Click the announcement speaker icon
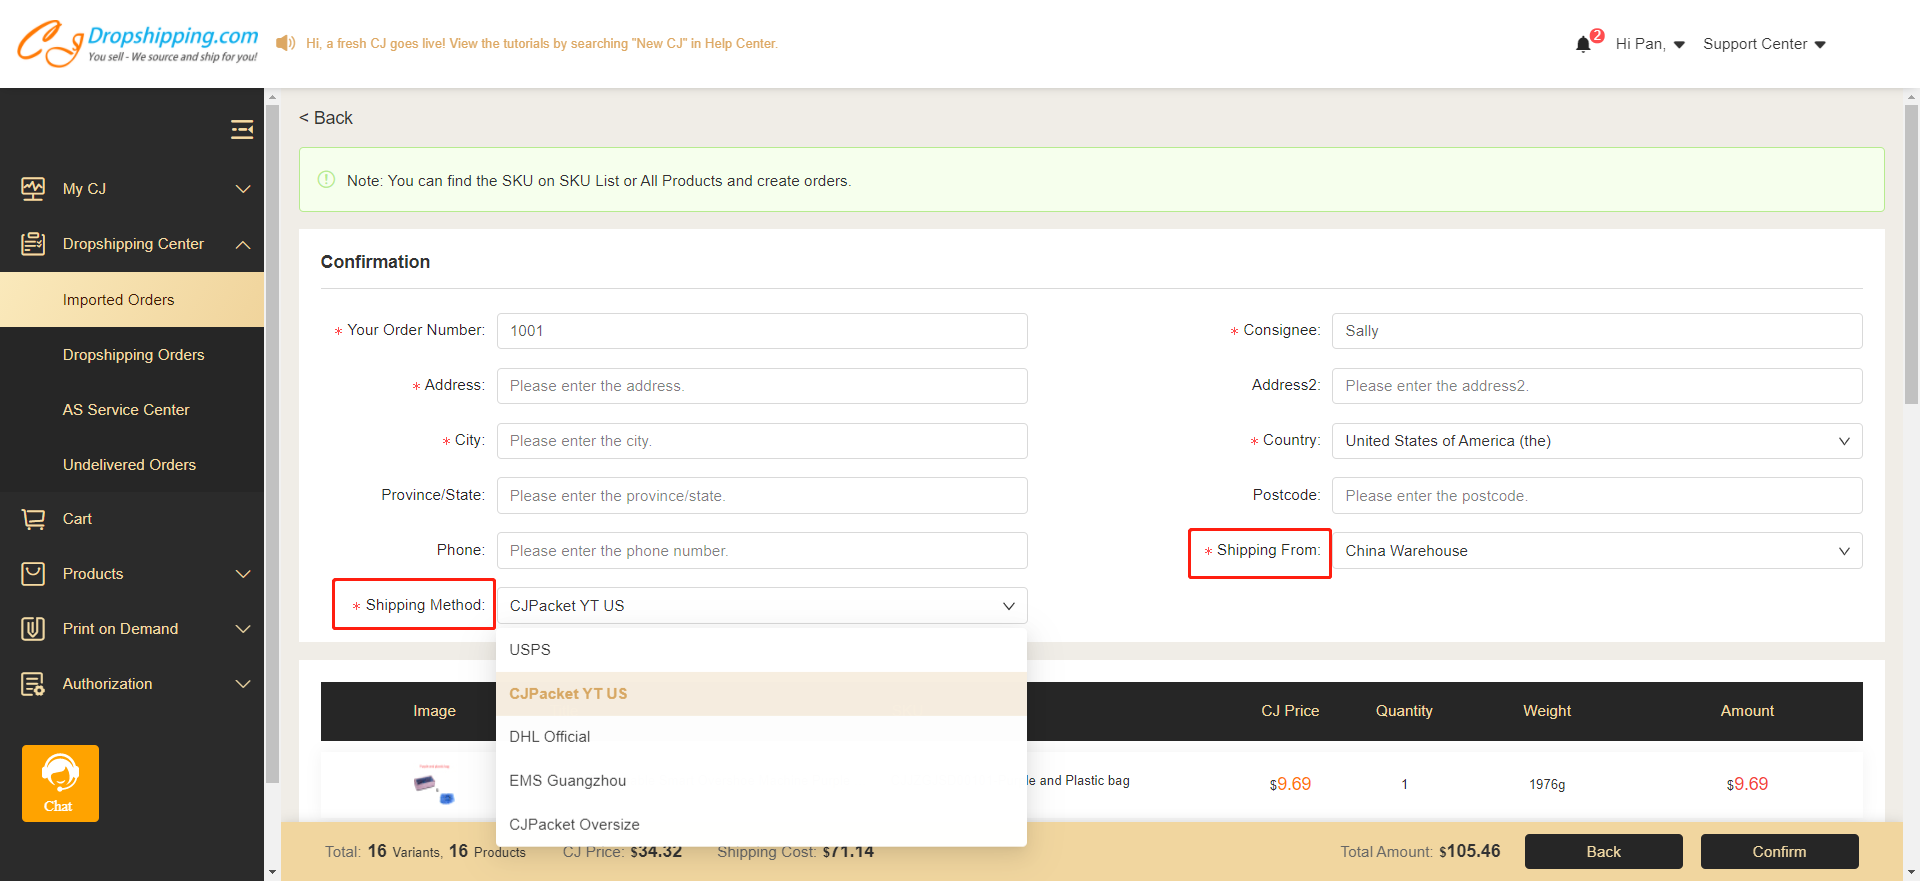This screenshot has width=1920, height=881. coord(286,43)
